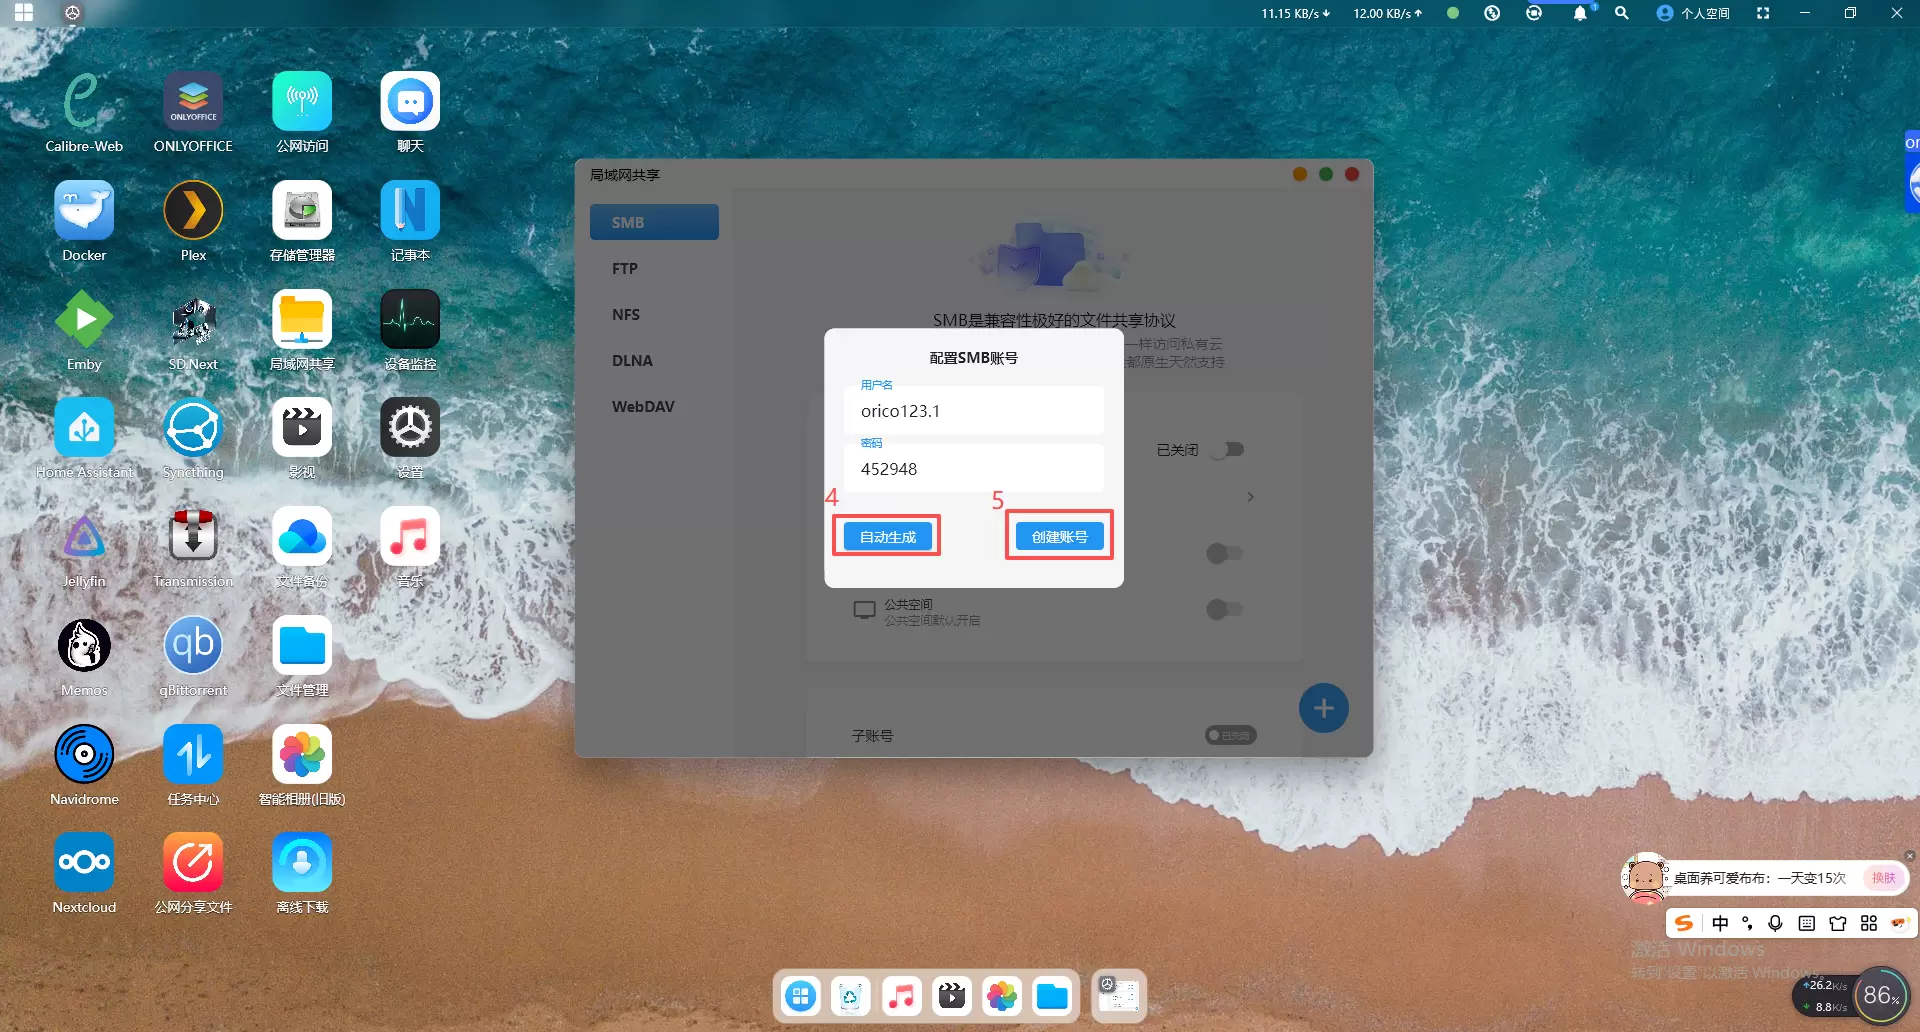The width and height of the screenshot is (1920, 1032).
Task: Open Transmission download app
Action: coord(193,537)
